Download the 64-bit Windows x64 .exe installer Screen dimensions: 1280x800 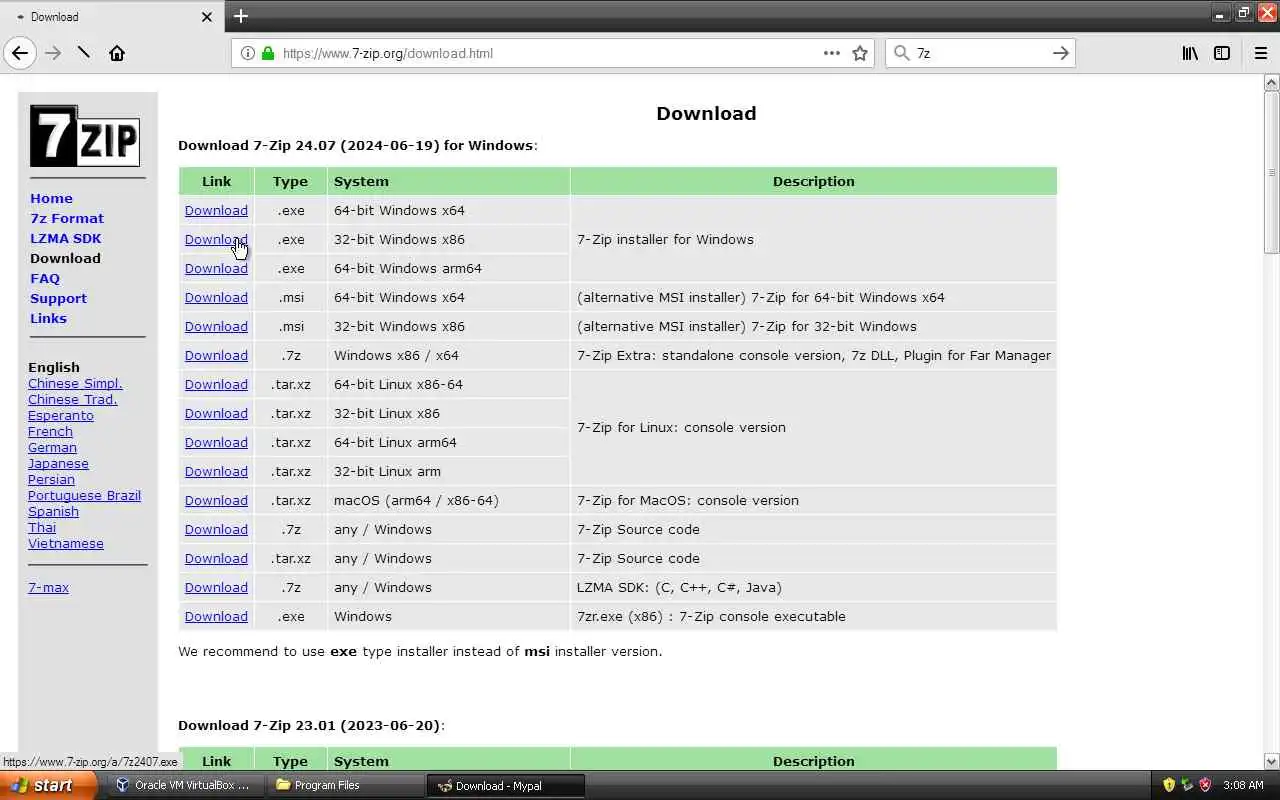[x=216, y=210]
